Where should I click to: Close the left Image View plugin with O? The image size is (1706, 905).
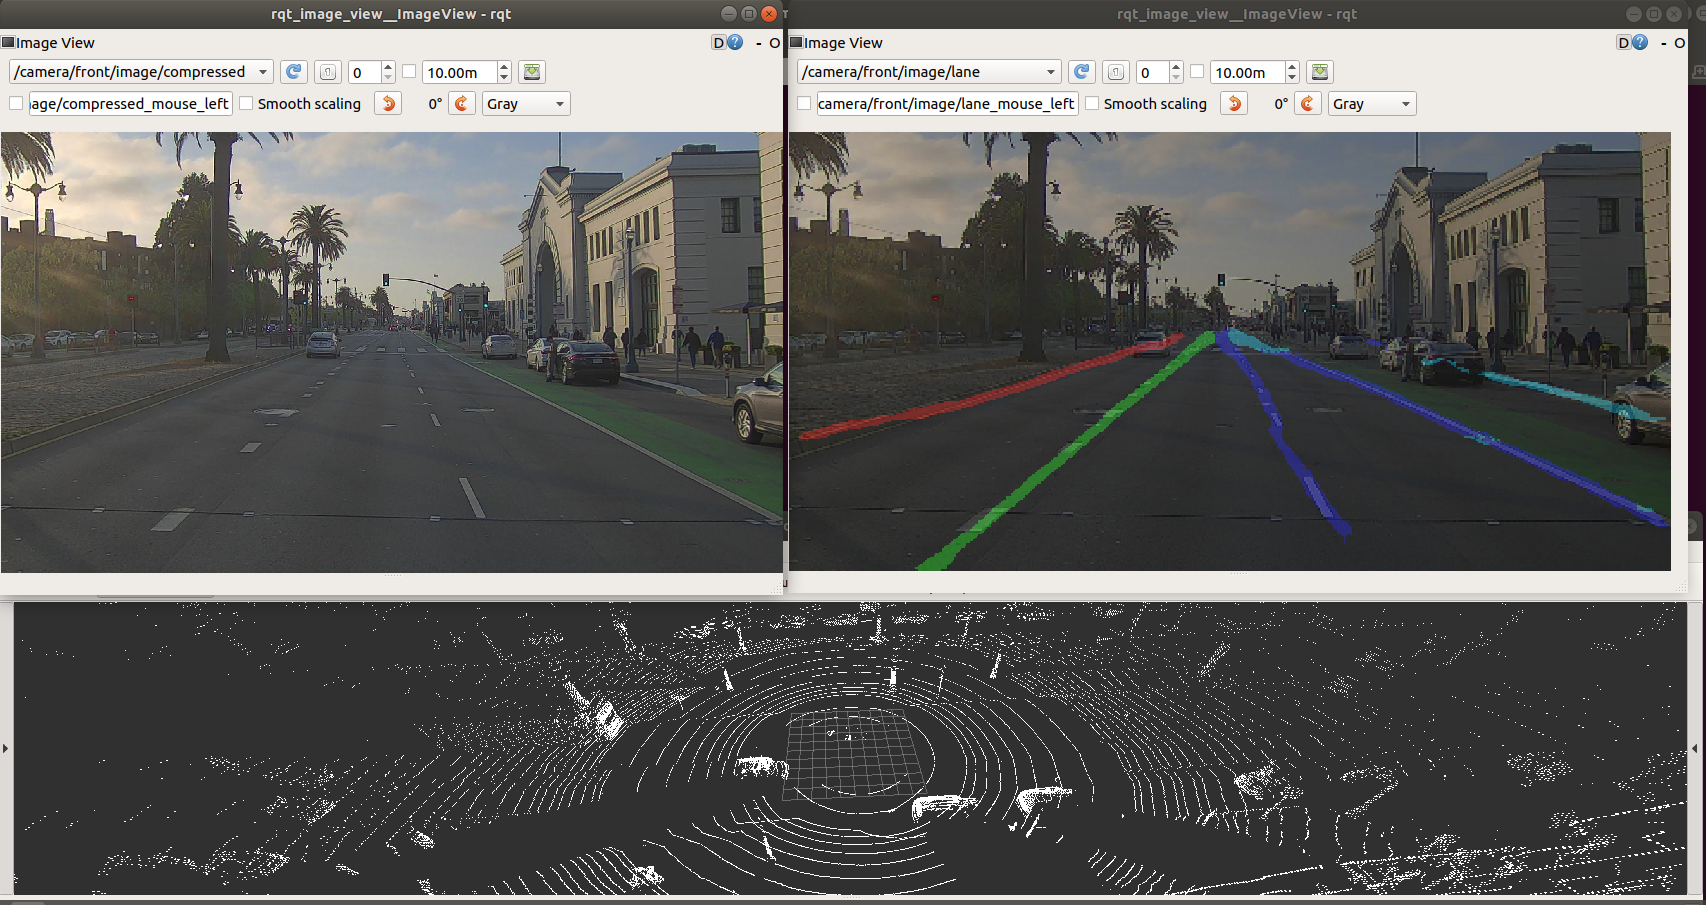(x=775, y=43)
